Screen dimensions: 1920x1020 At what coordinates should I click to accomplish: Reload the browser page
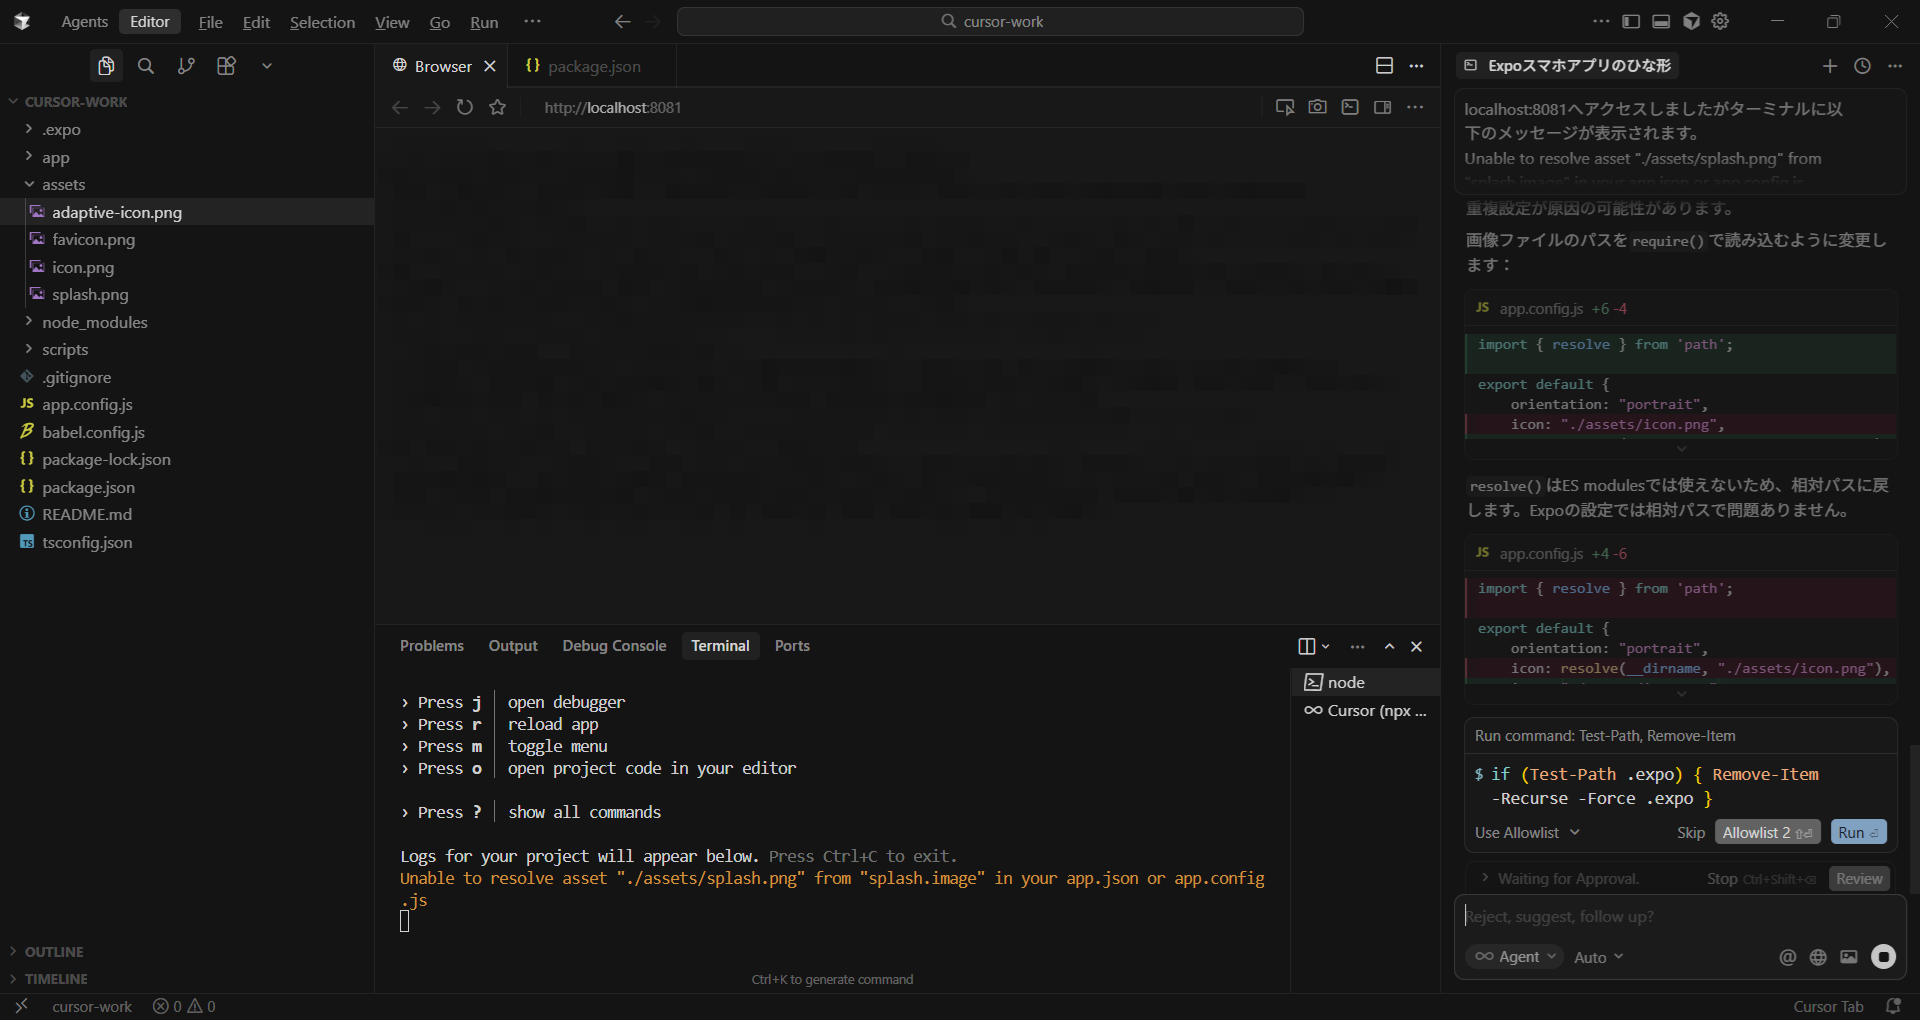click(465, 107)
